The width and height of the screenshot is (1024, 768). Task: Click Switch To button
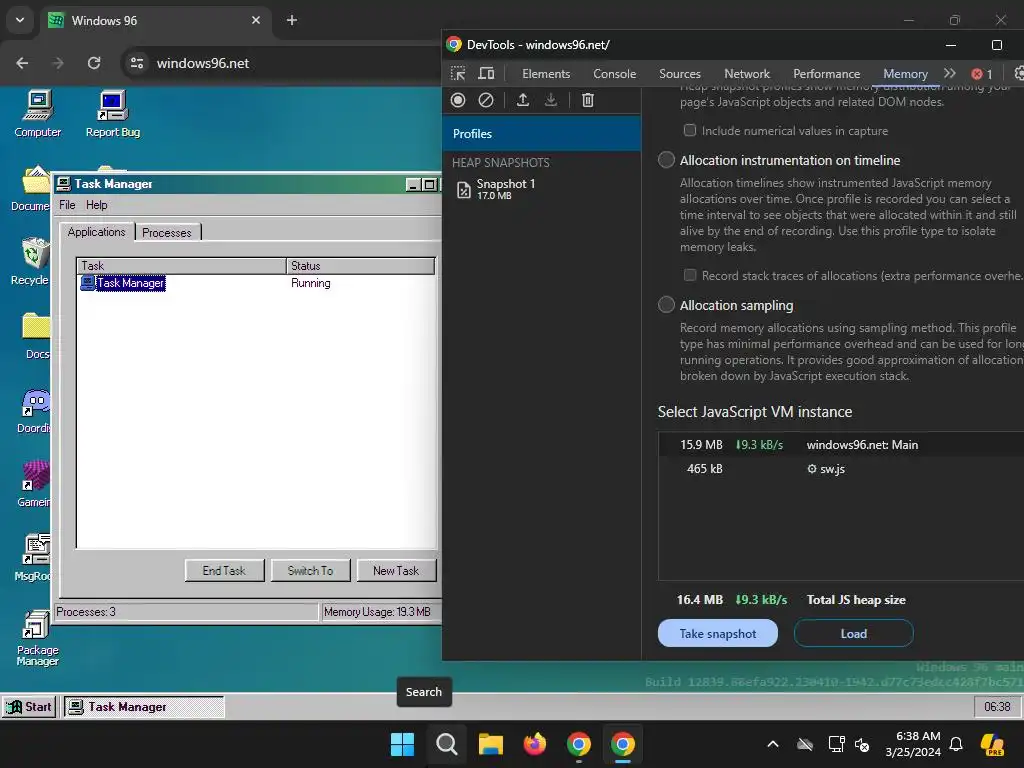click(310, 571)
